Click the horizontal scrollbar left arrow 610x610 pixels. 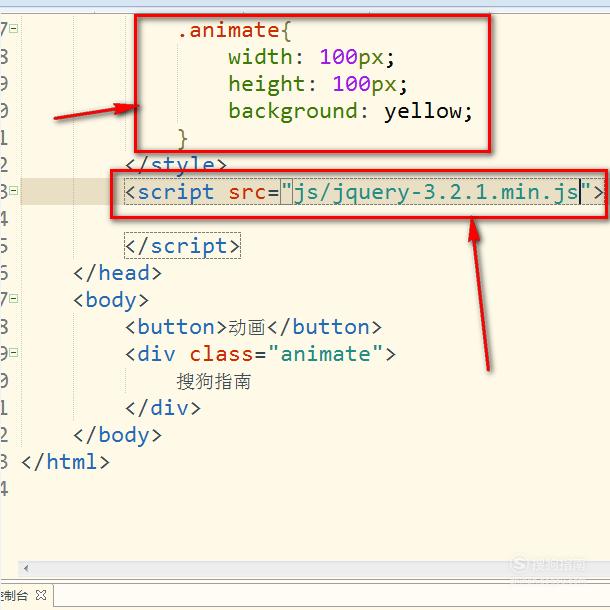tap(26, 568)
